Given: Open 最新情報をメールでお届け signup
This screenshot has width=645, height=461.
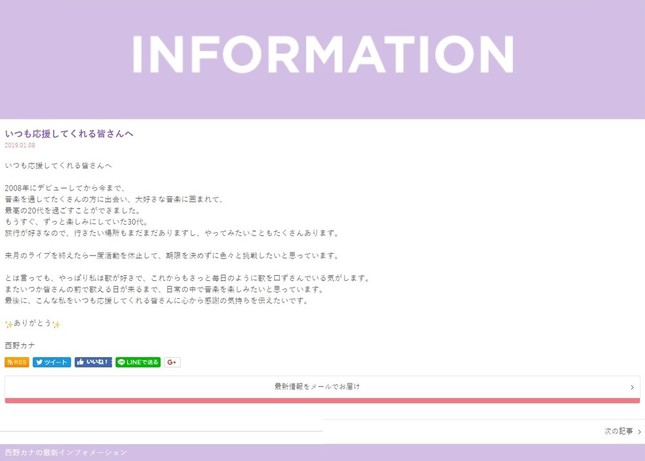Looking at the screenshot, I should (x=317, y=386).
